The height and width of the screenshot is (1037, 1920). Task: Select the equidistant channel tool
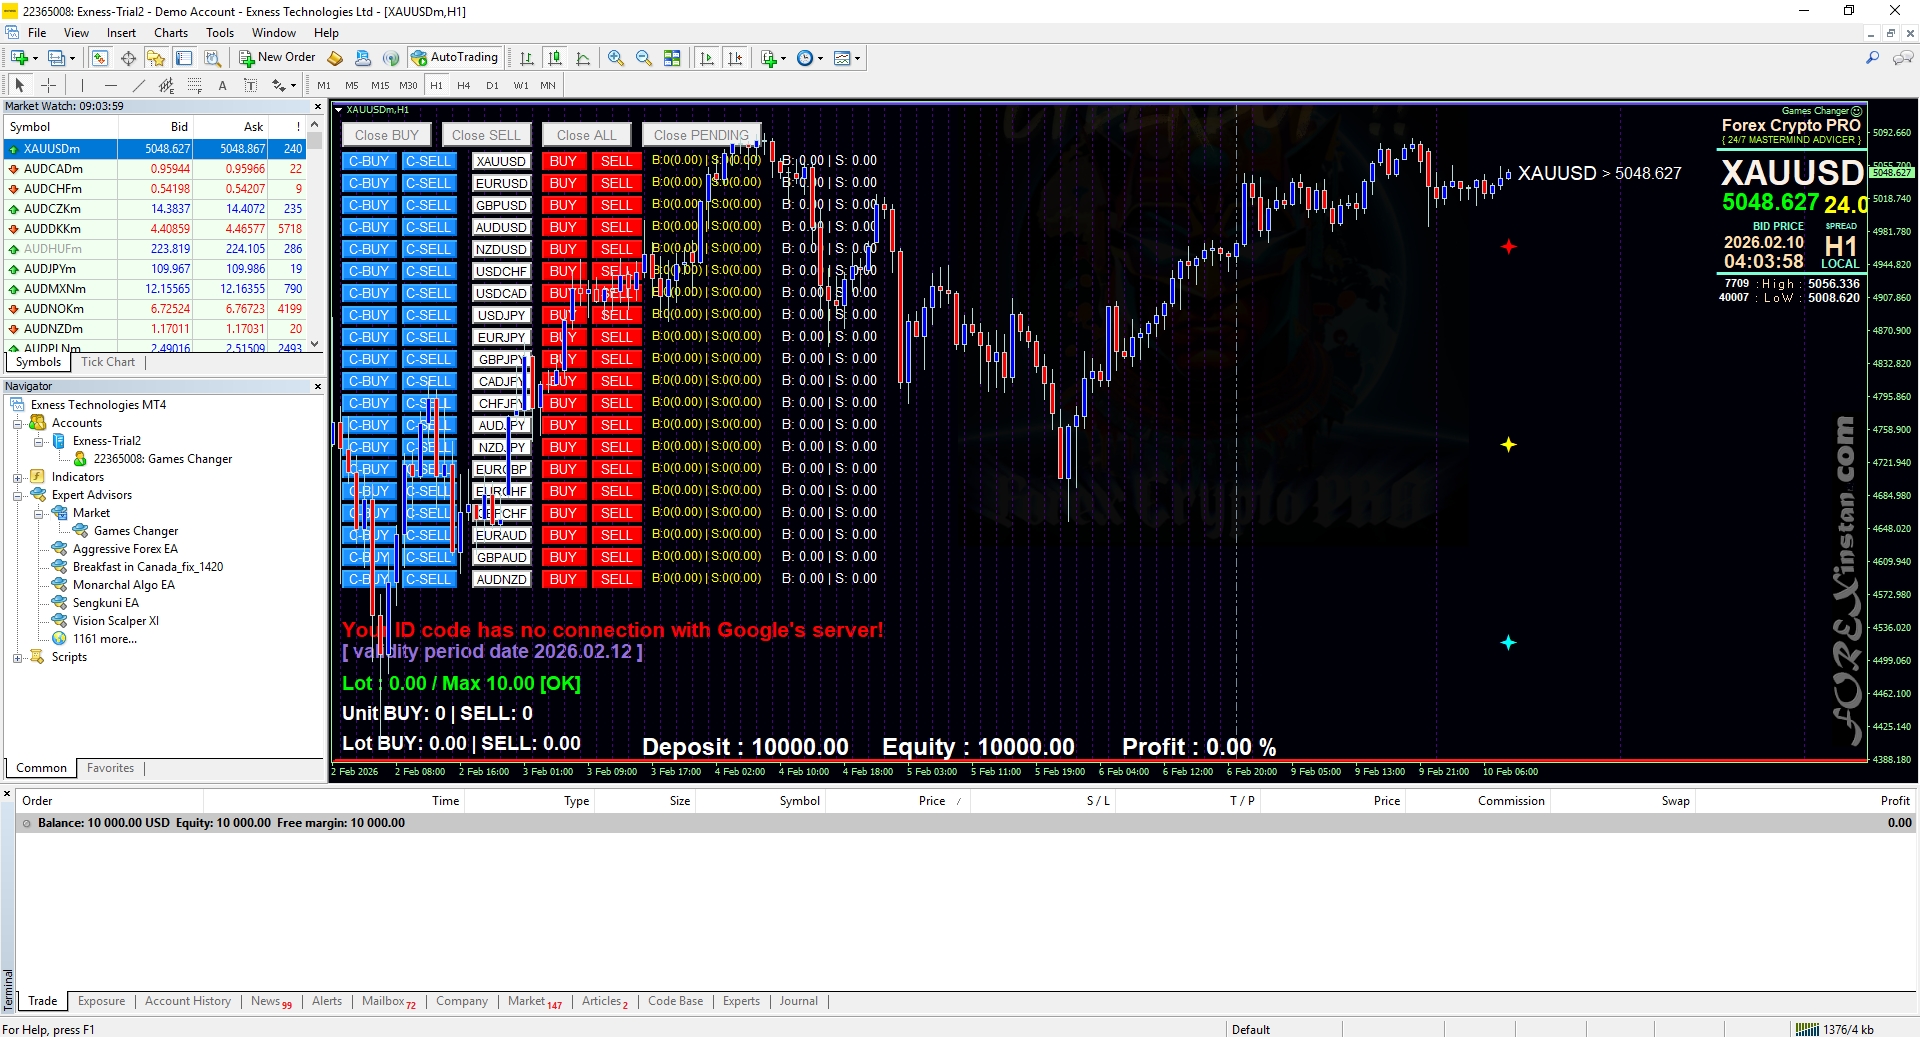tap(167, 85)
